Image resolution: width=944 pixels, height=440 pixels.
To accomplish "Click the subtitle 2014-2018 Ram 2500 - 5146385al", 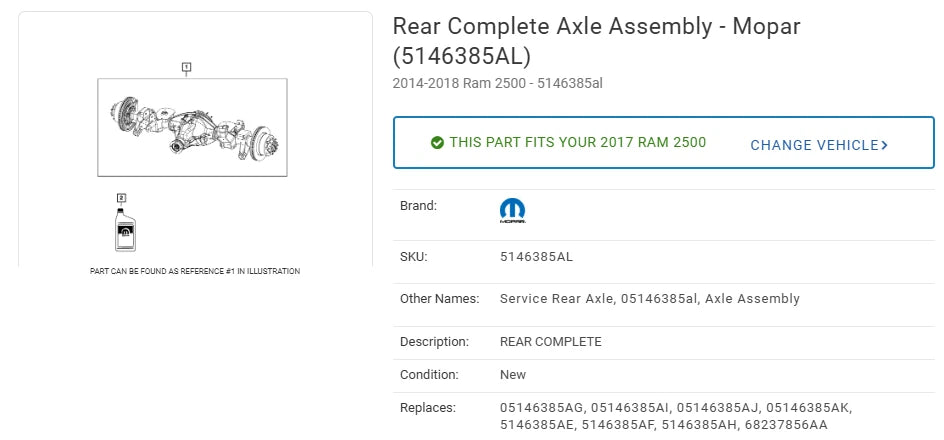I will point(497,83).
